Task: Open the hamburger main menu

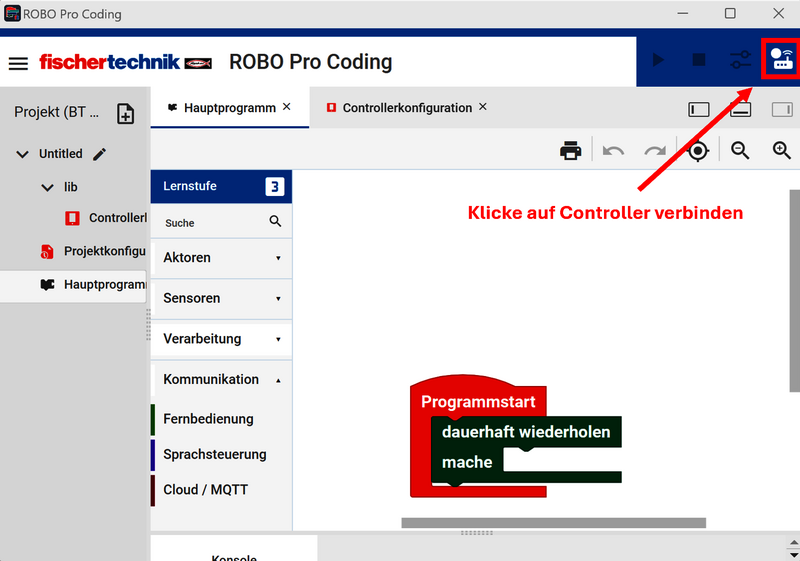Action: pyautogui.click(x=18, y=63)
